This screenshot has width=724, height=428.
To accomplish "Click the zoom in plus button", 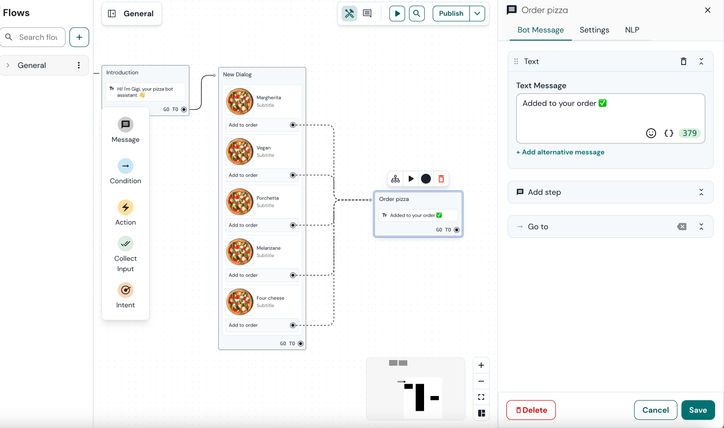I will (481, 365).
